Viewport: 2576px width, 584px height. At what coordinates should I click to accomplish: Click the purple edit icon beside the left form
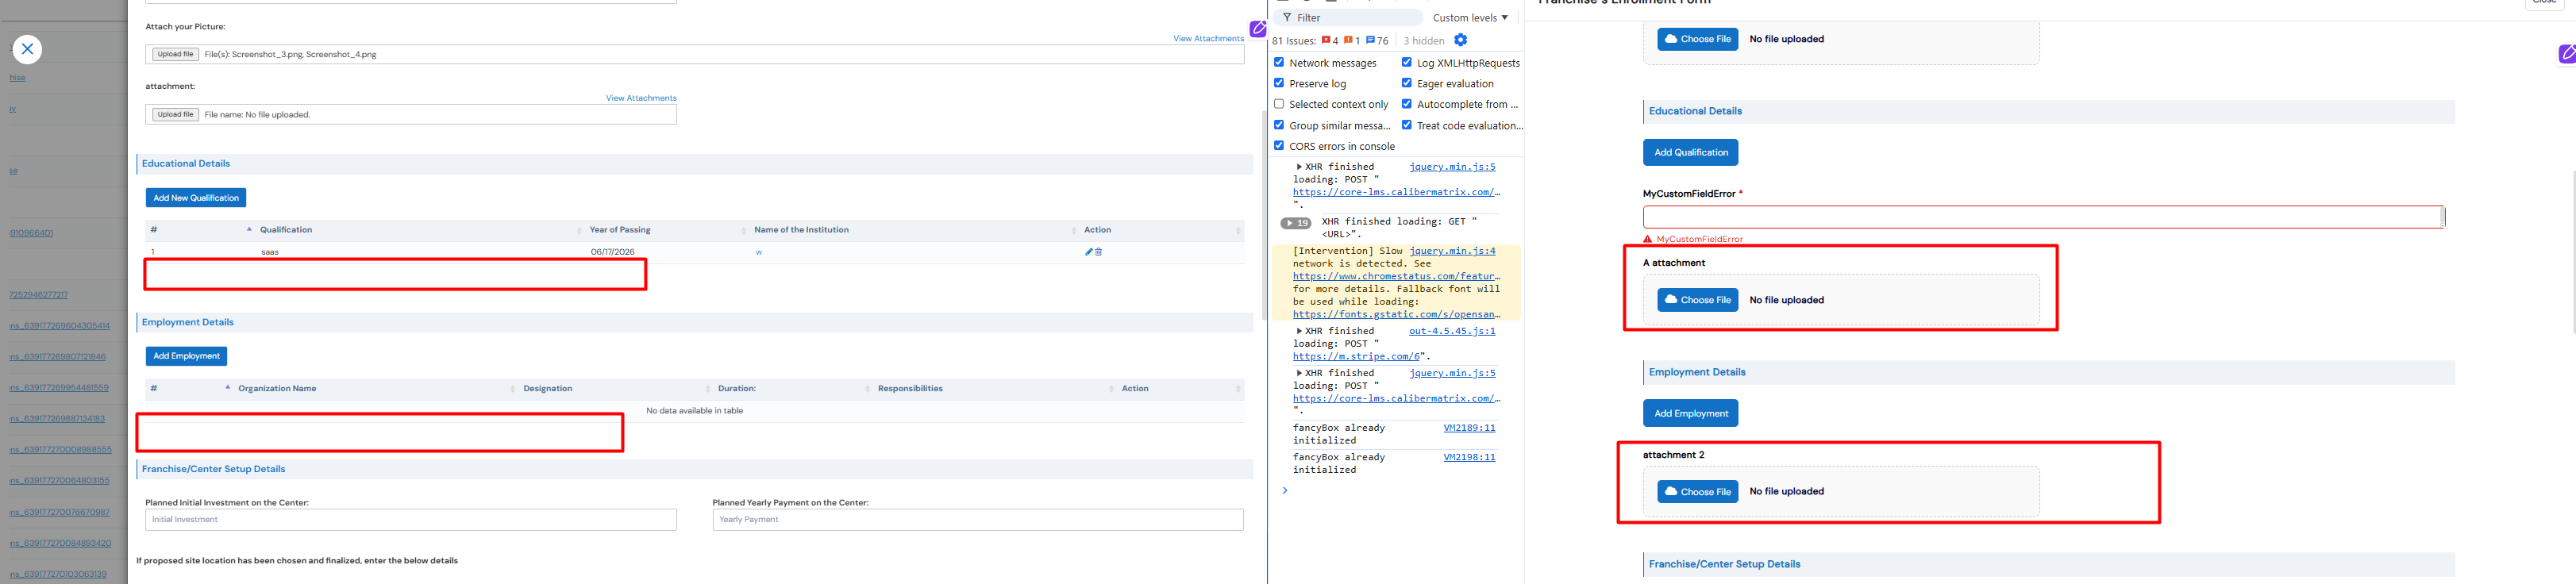(x=1258, y=29)
